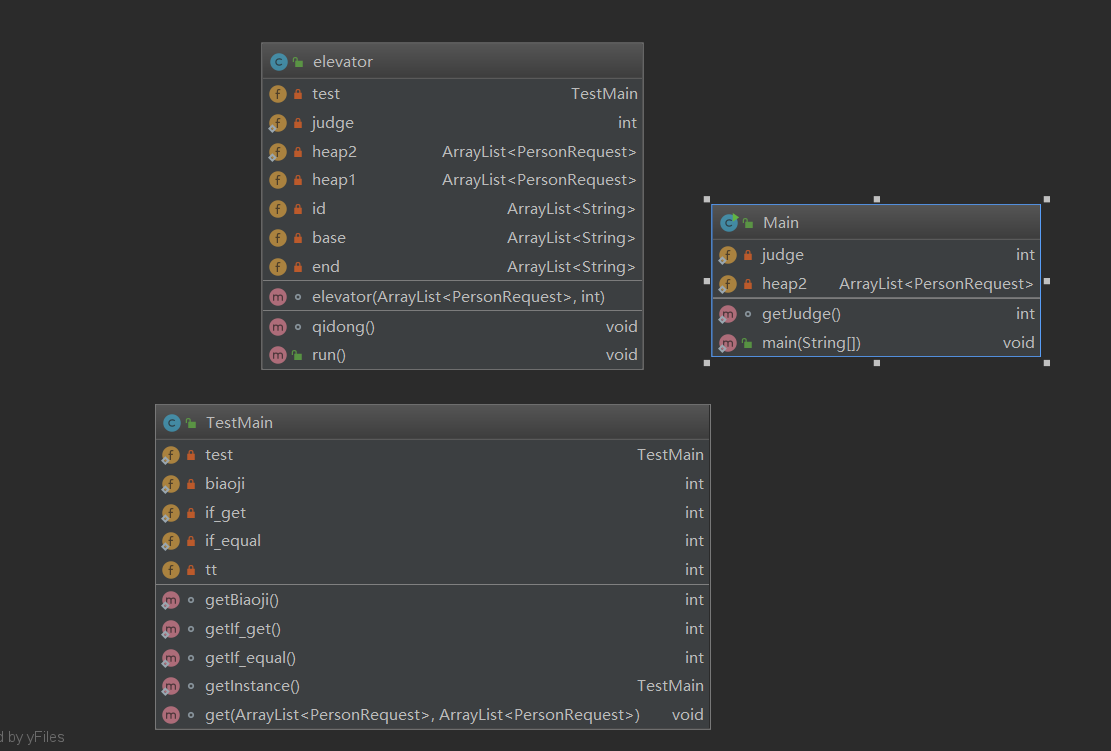Click the getJudge() method in Main
This screenshot has width=1111, height=751.
[x=801, y=314]
